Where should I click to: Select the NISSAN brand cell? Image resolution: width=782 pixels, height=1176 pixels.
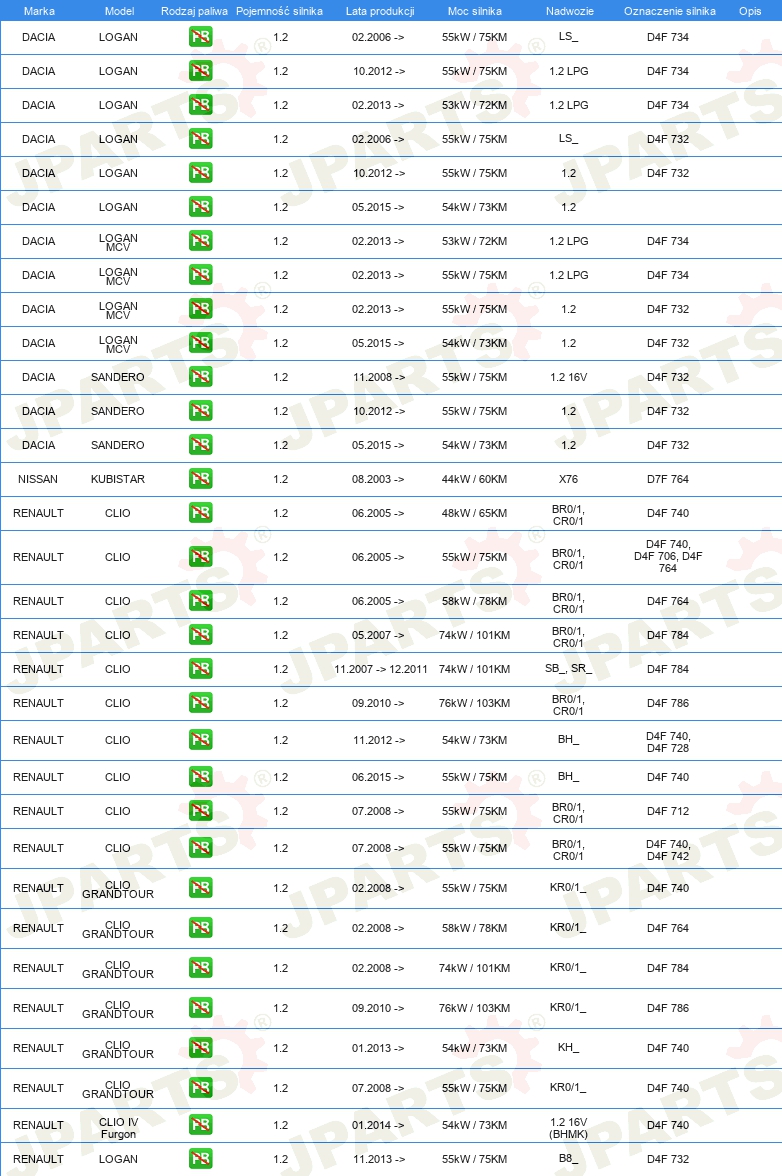click(37, 478)
